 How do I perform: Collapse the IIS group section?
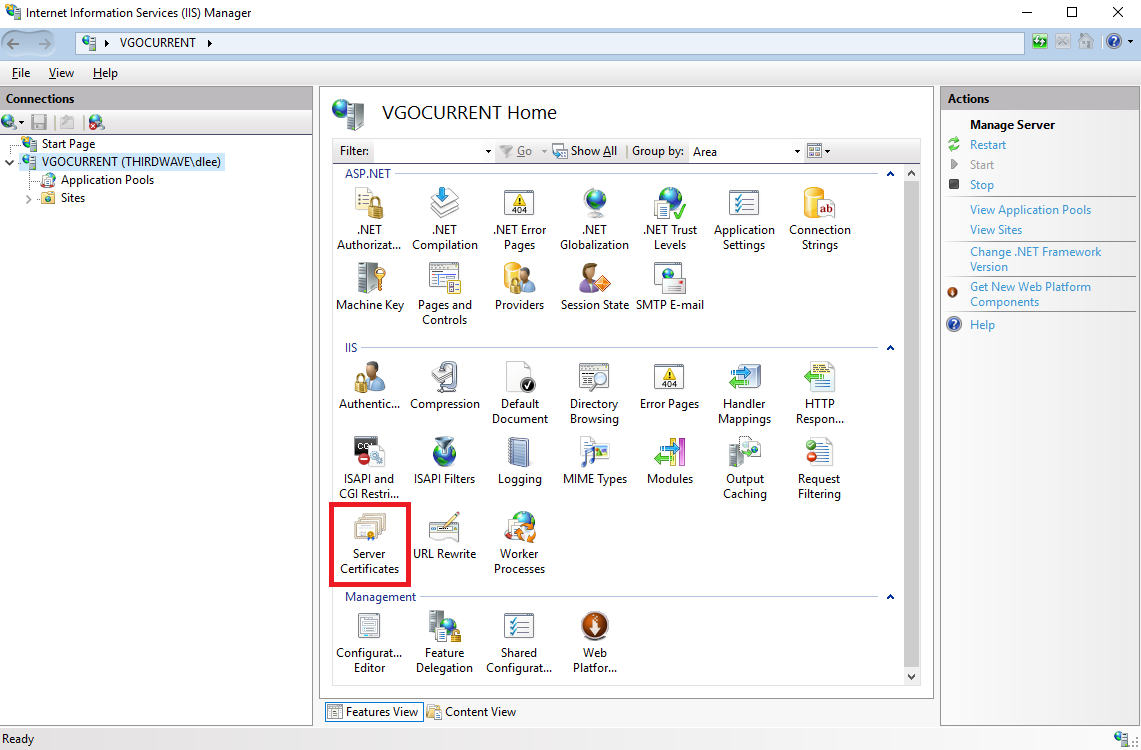pyautogui.click(x=890, y=348)
